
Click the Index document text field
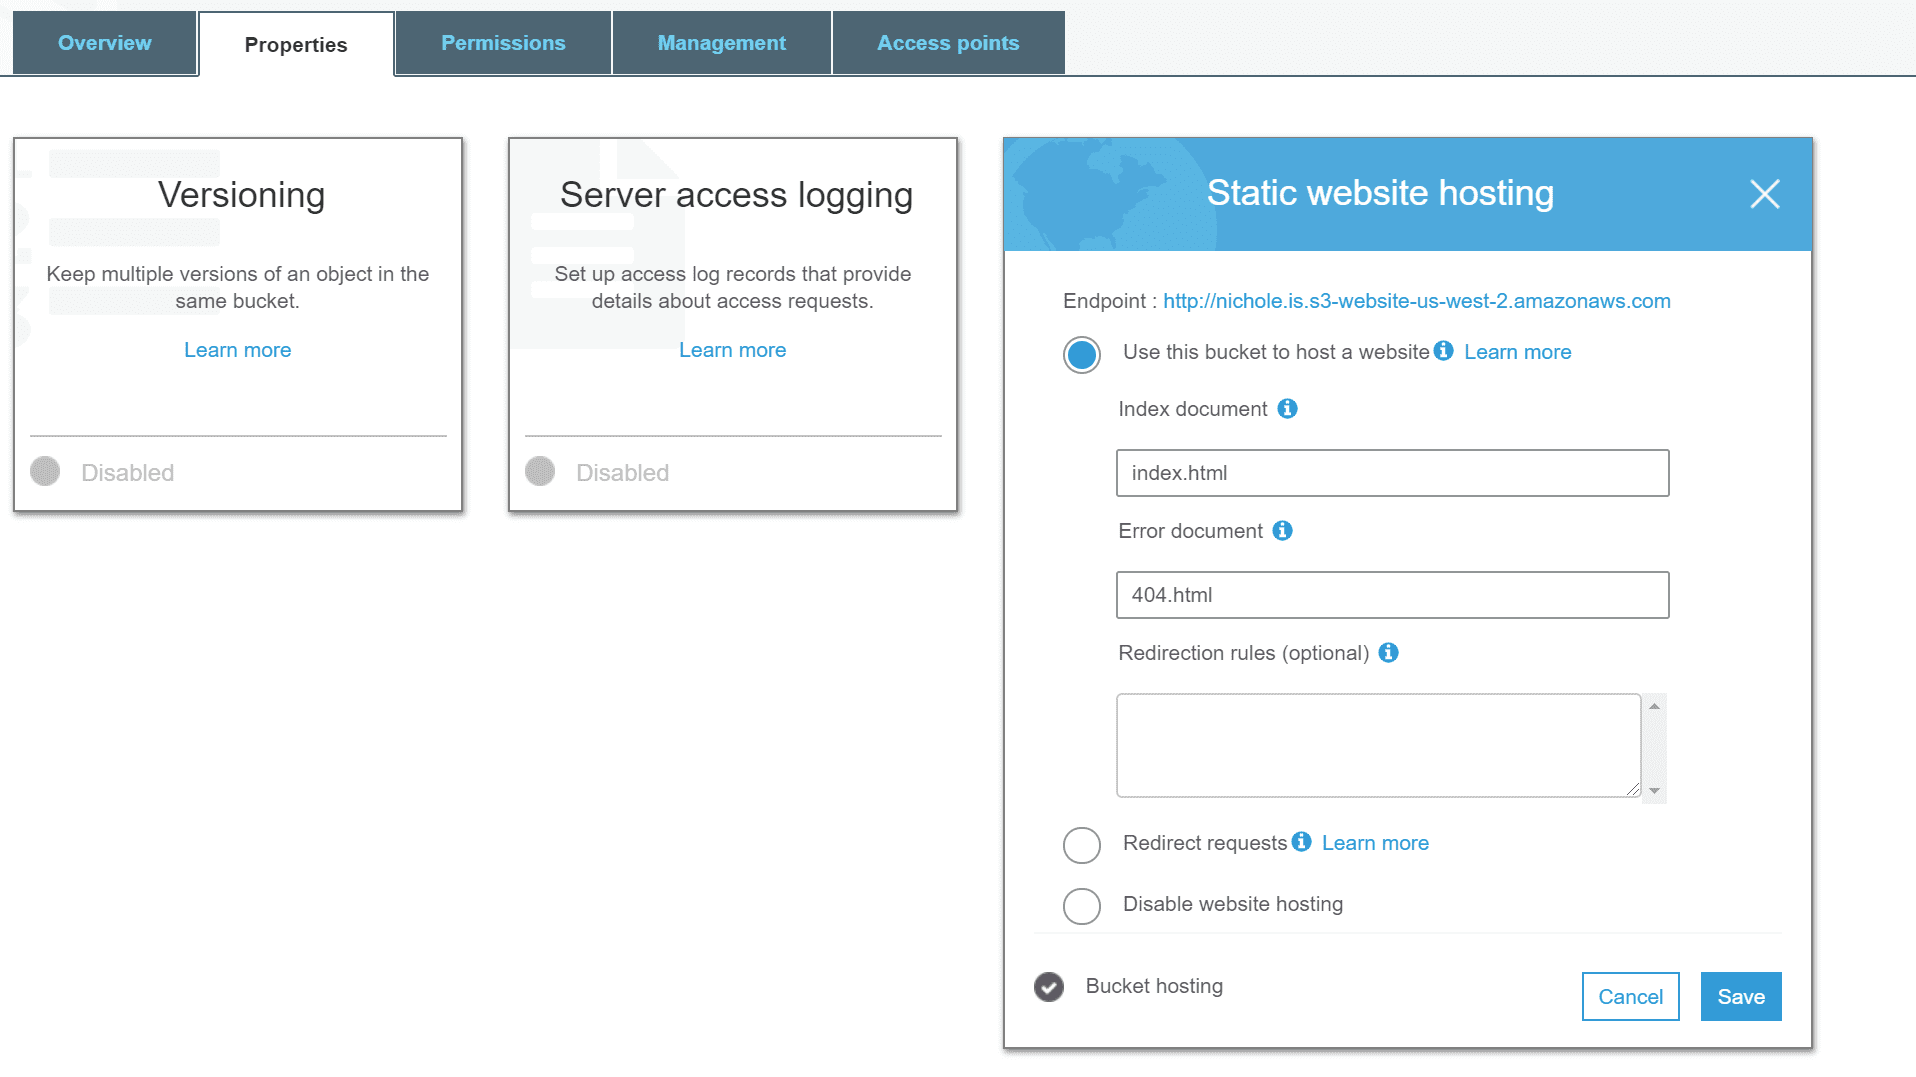(x=1392, y=473)
